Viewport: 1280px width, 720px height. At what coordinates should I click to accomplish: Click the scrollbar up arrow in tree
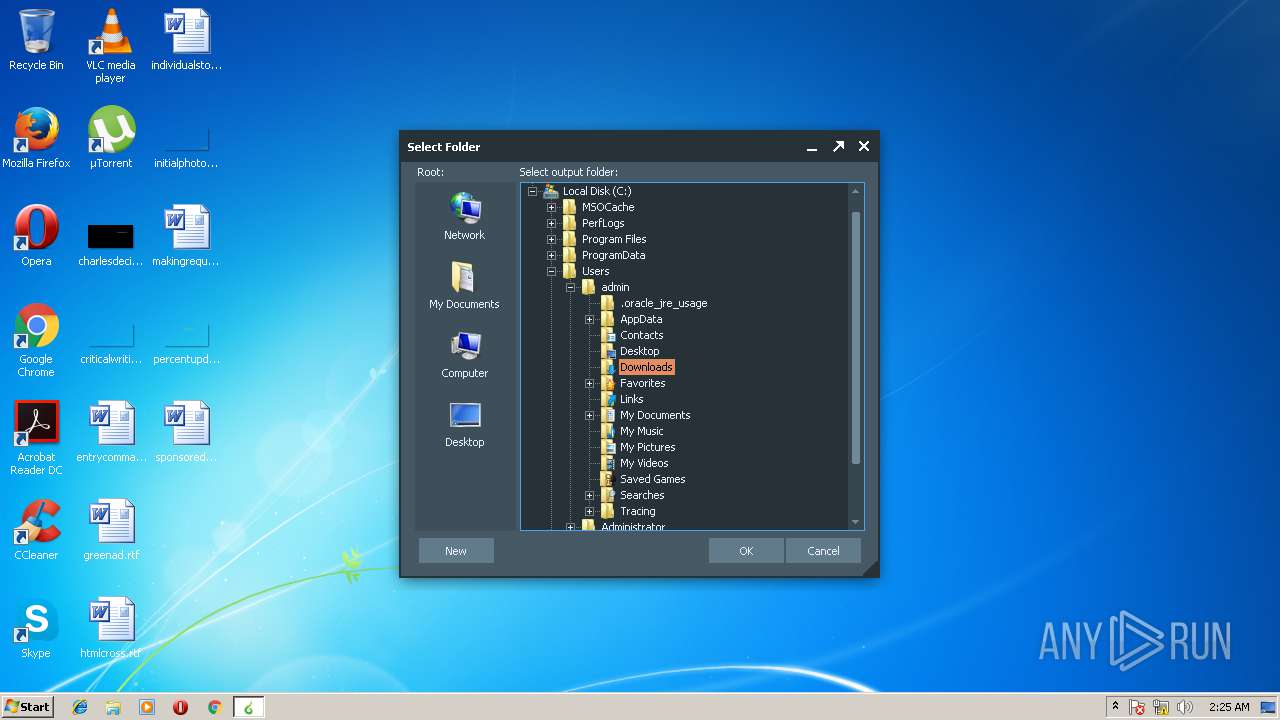pos(855,191)
